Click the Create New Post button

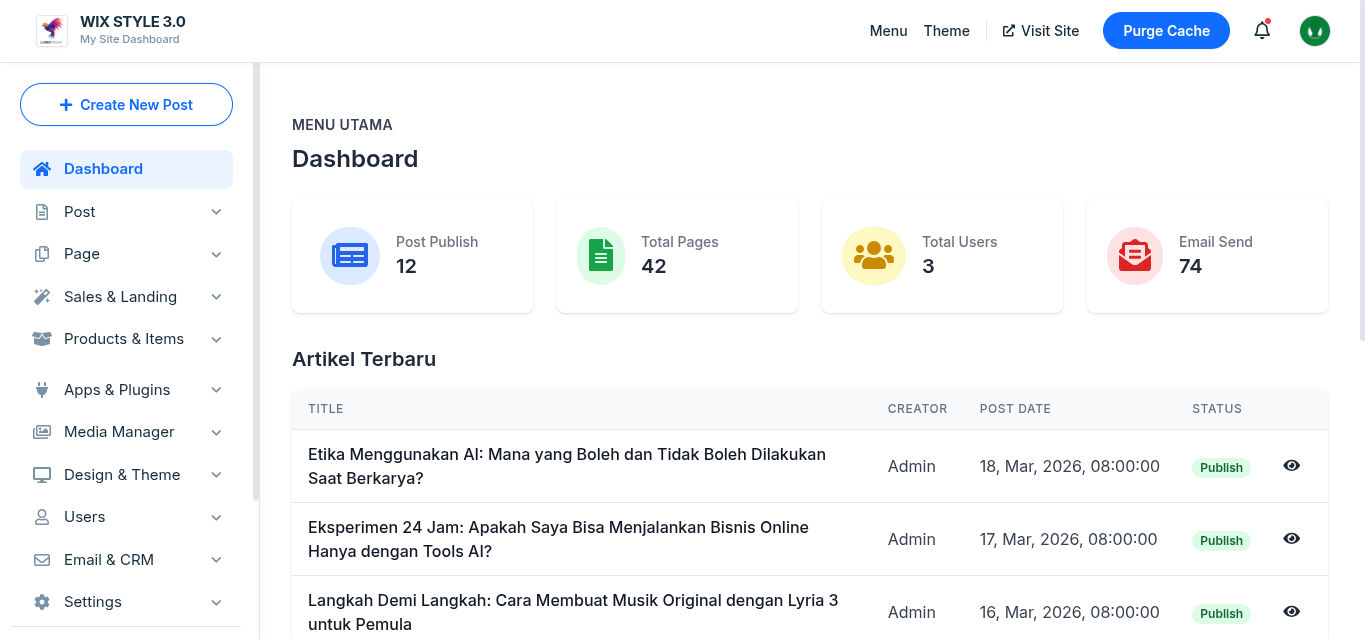pos(126,105)
